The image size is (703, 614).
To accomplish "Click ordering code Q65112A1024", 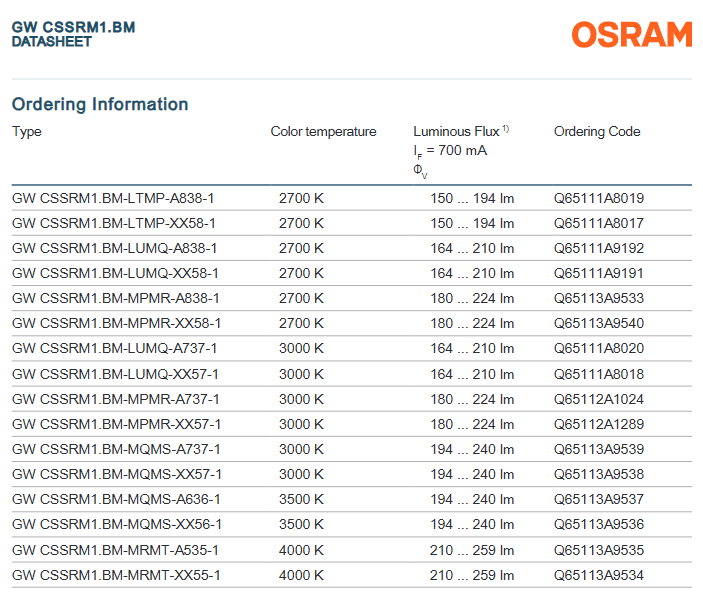I will click(x=599, y=400).
